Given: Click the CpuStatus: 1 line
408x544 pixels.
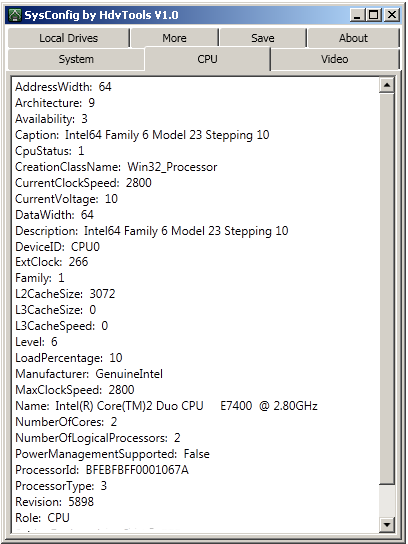Looking at the screenshot, I should pos(50,151).
